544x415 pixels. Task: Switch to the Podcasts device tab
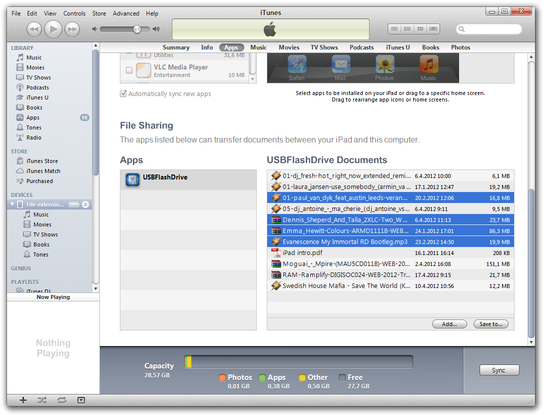click(362, 48)
